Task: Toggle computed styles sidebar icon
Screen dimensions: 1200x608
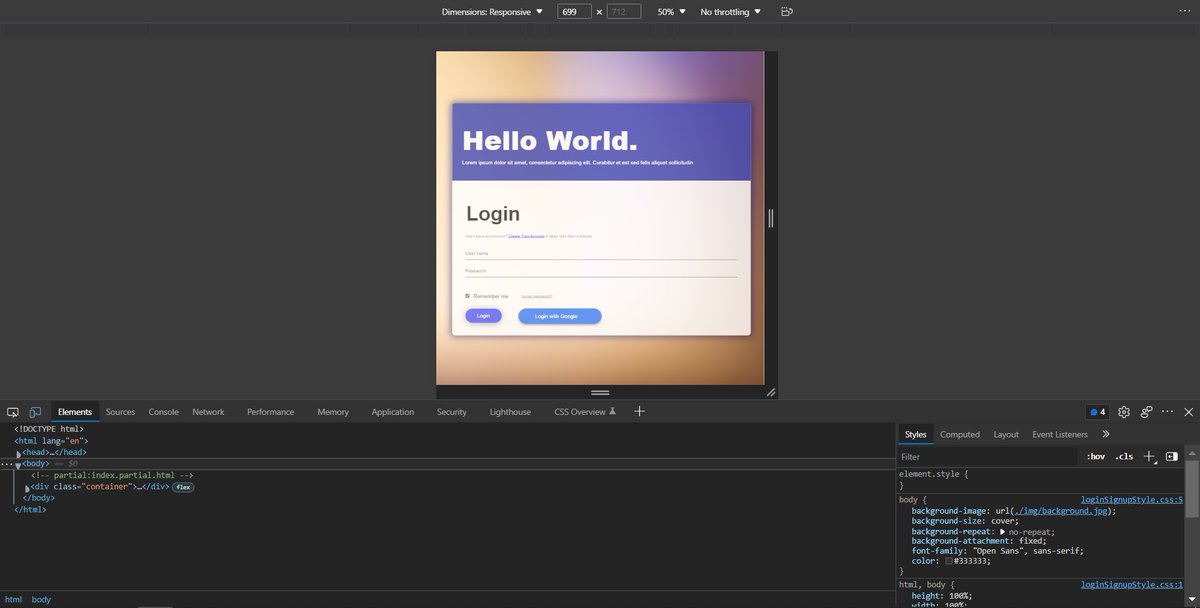Action: click(1171, 456)
